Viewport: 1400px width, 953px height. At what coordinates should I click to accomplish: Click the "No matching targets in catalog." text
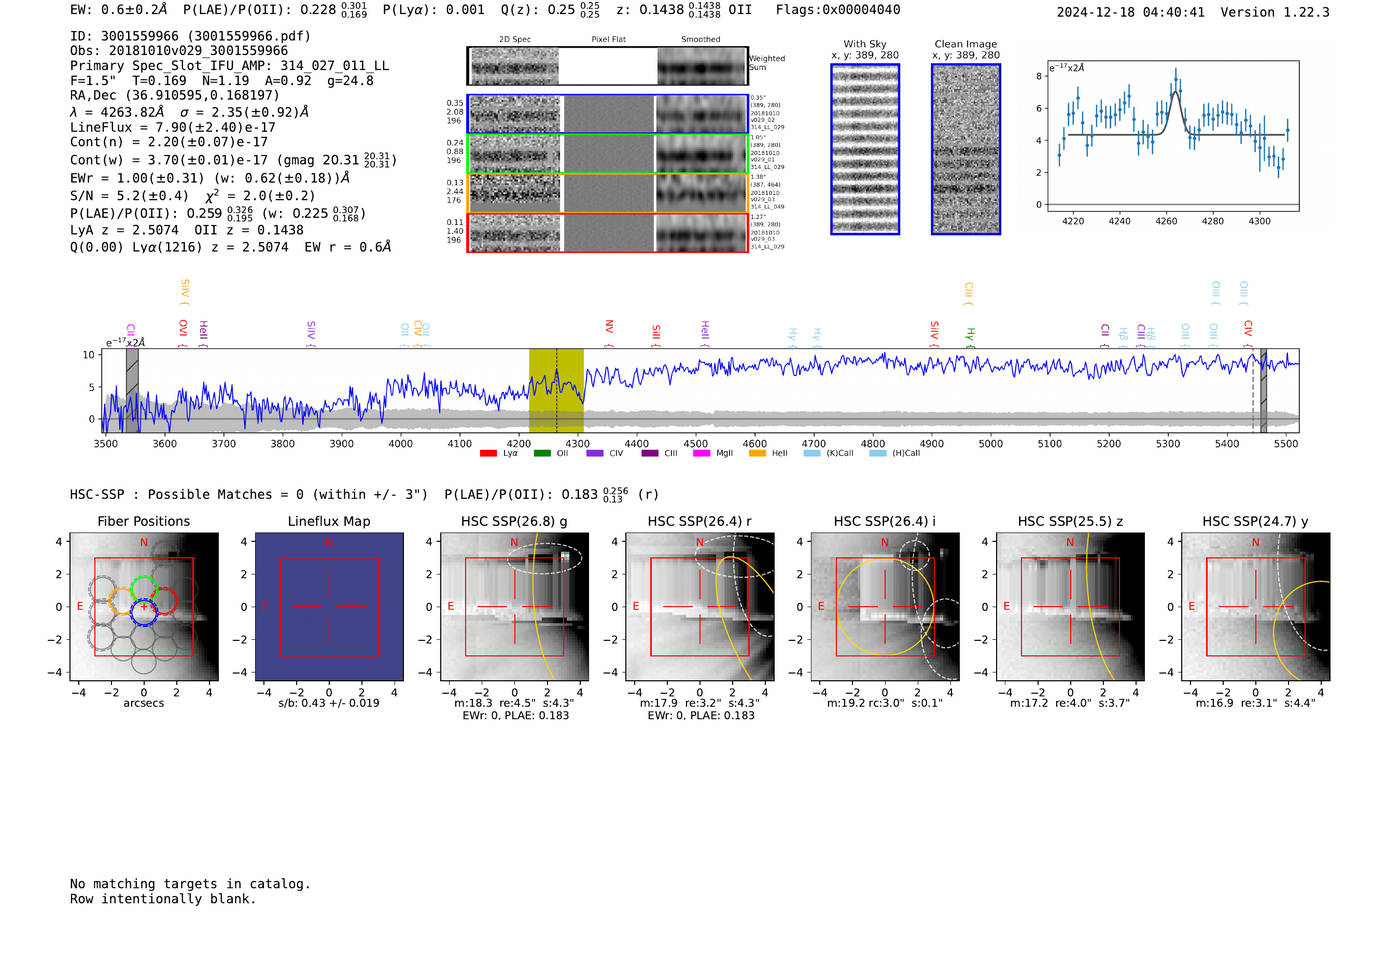pos(190,884)
